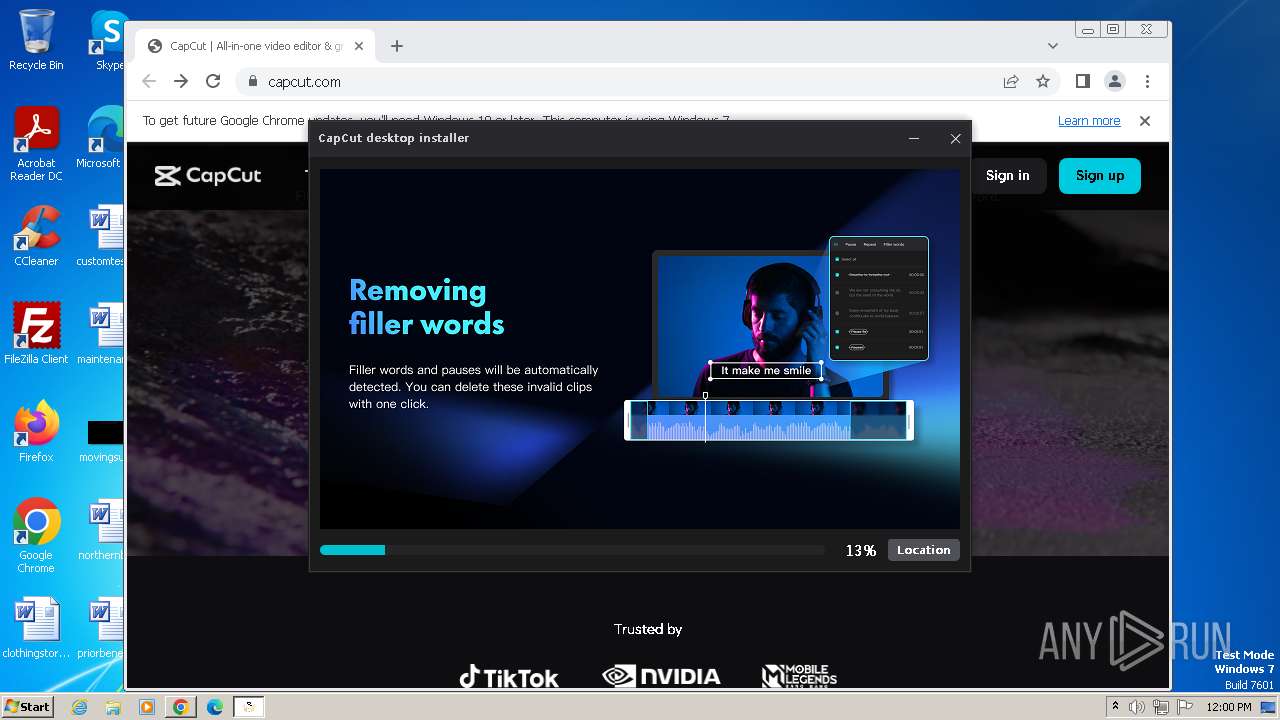Viewport: 1280px width, 720px height.
Task: Click the TikTok logo under Trusted by
Action: [509, 677]
